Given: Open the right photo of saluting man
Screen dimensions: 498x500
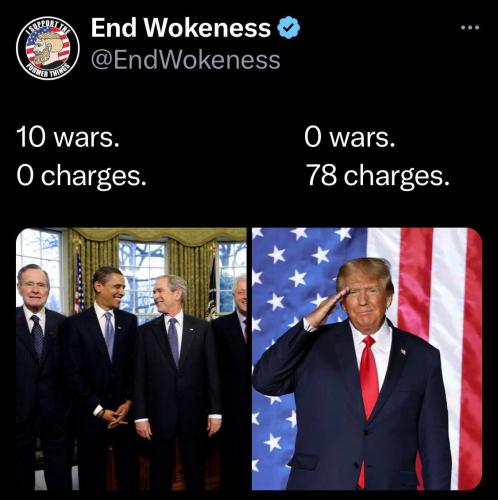Looking at the screenshot, I should coord(367,359).
